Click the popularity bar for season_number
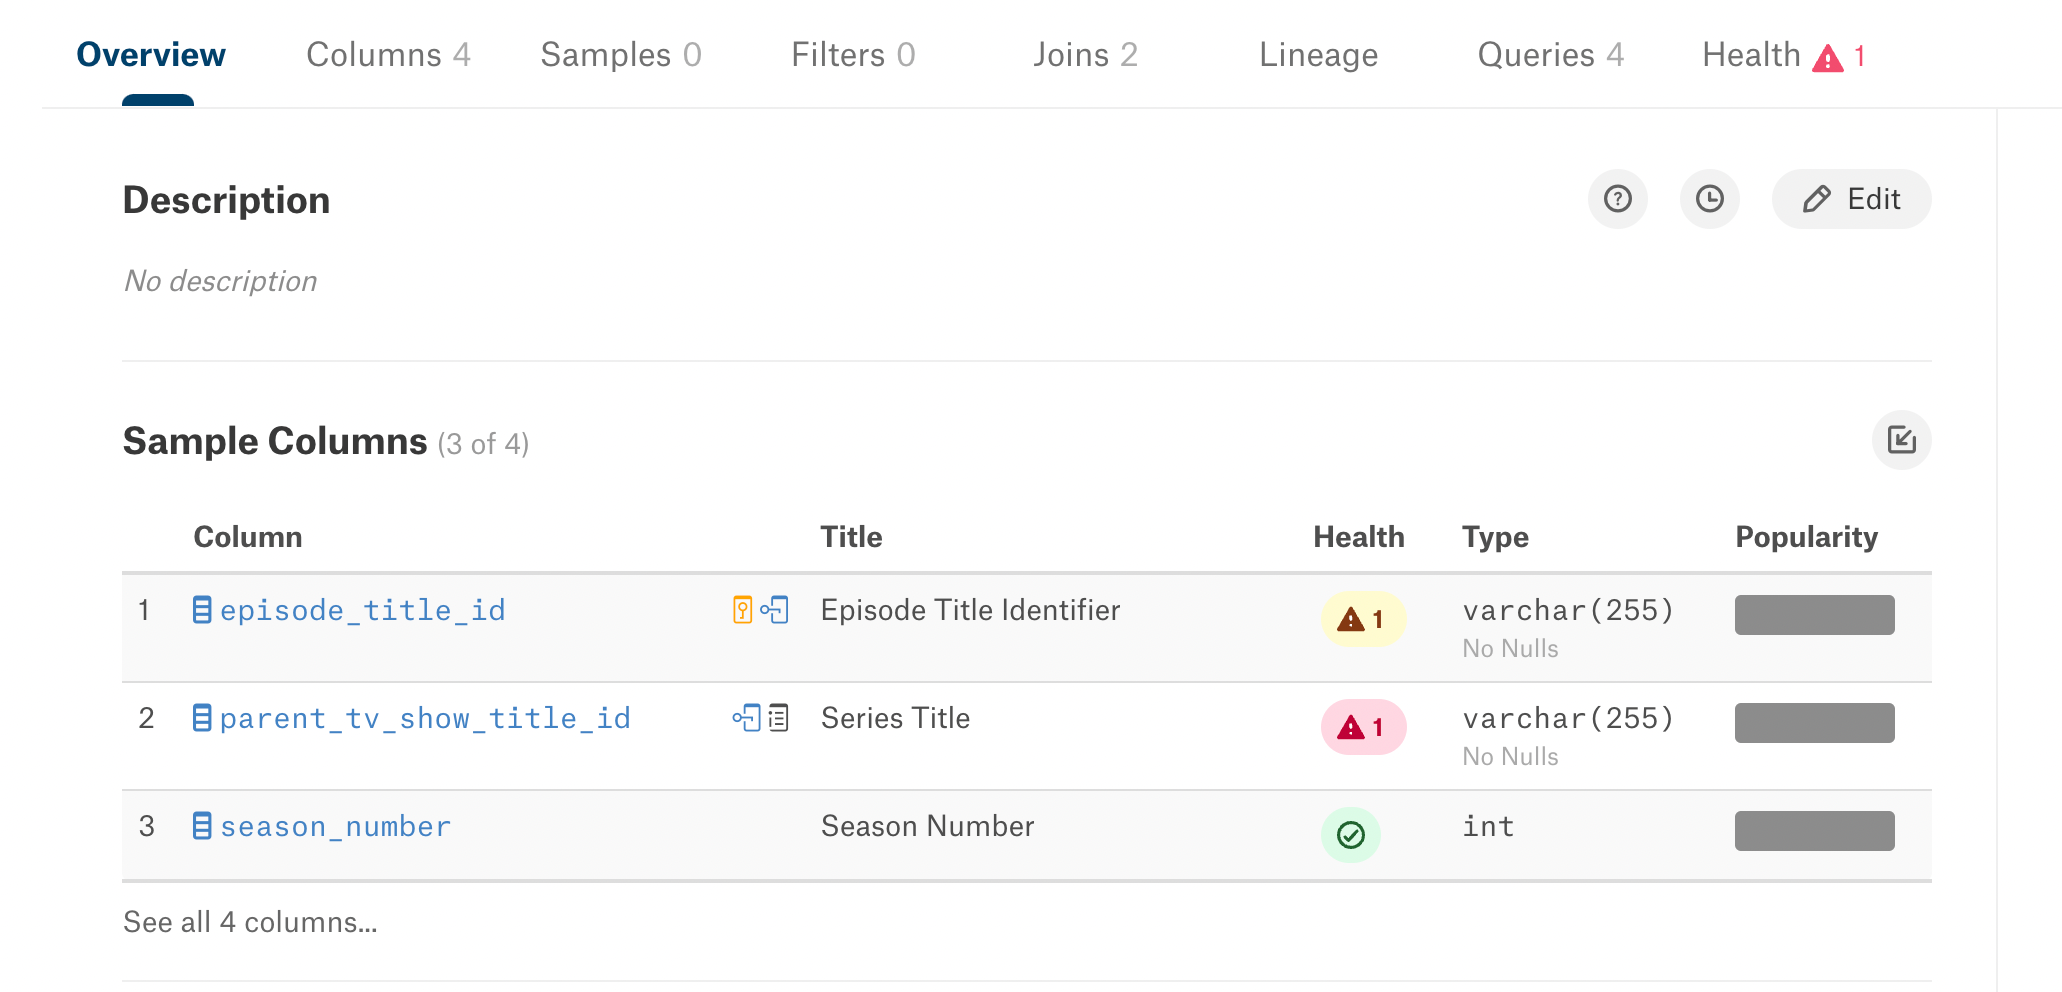 (1814, 831)
